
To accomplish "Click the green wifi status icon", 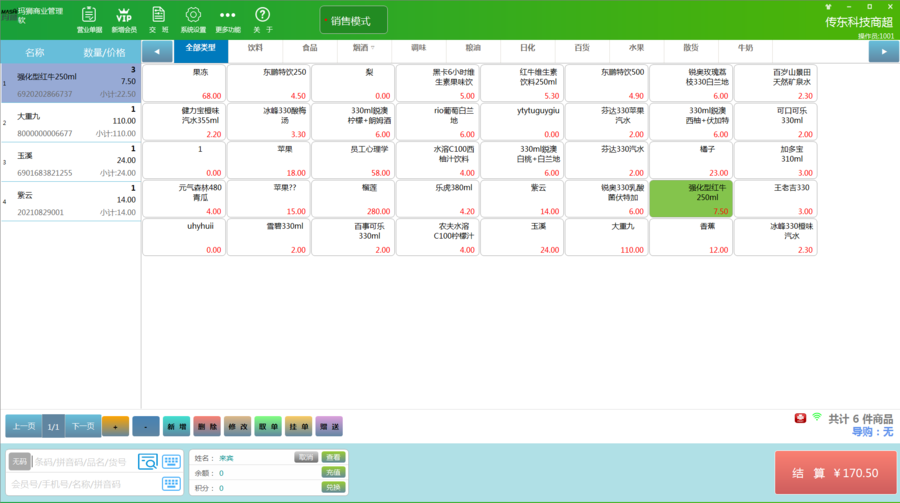I will click(x=817, y=417).
